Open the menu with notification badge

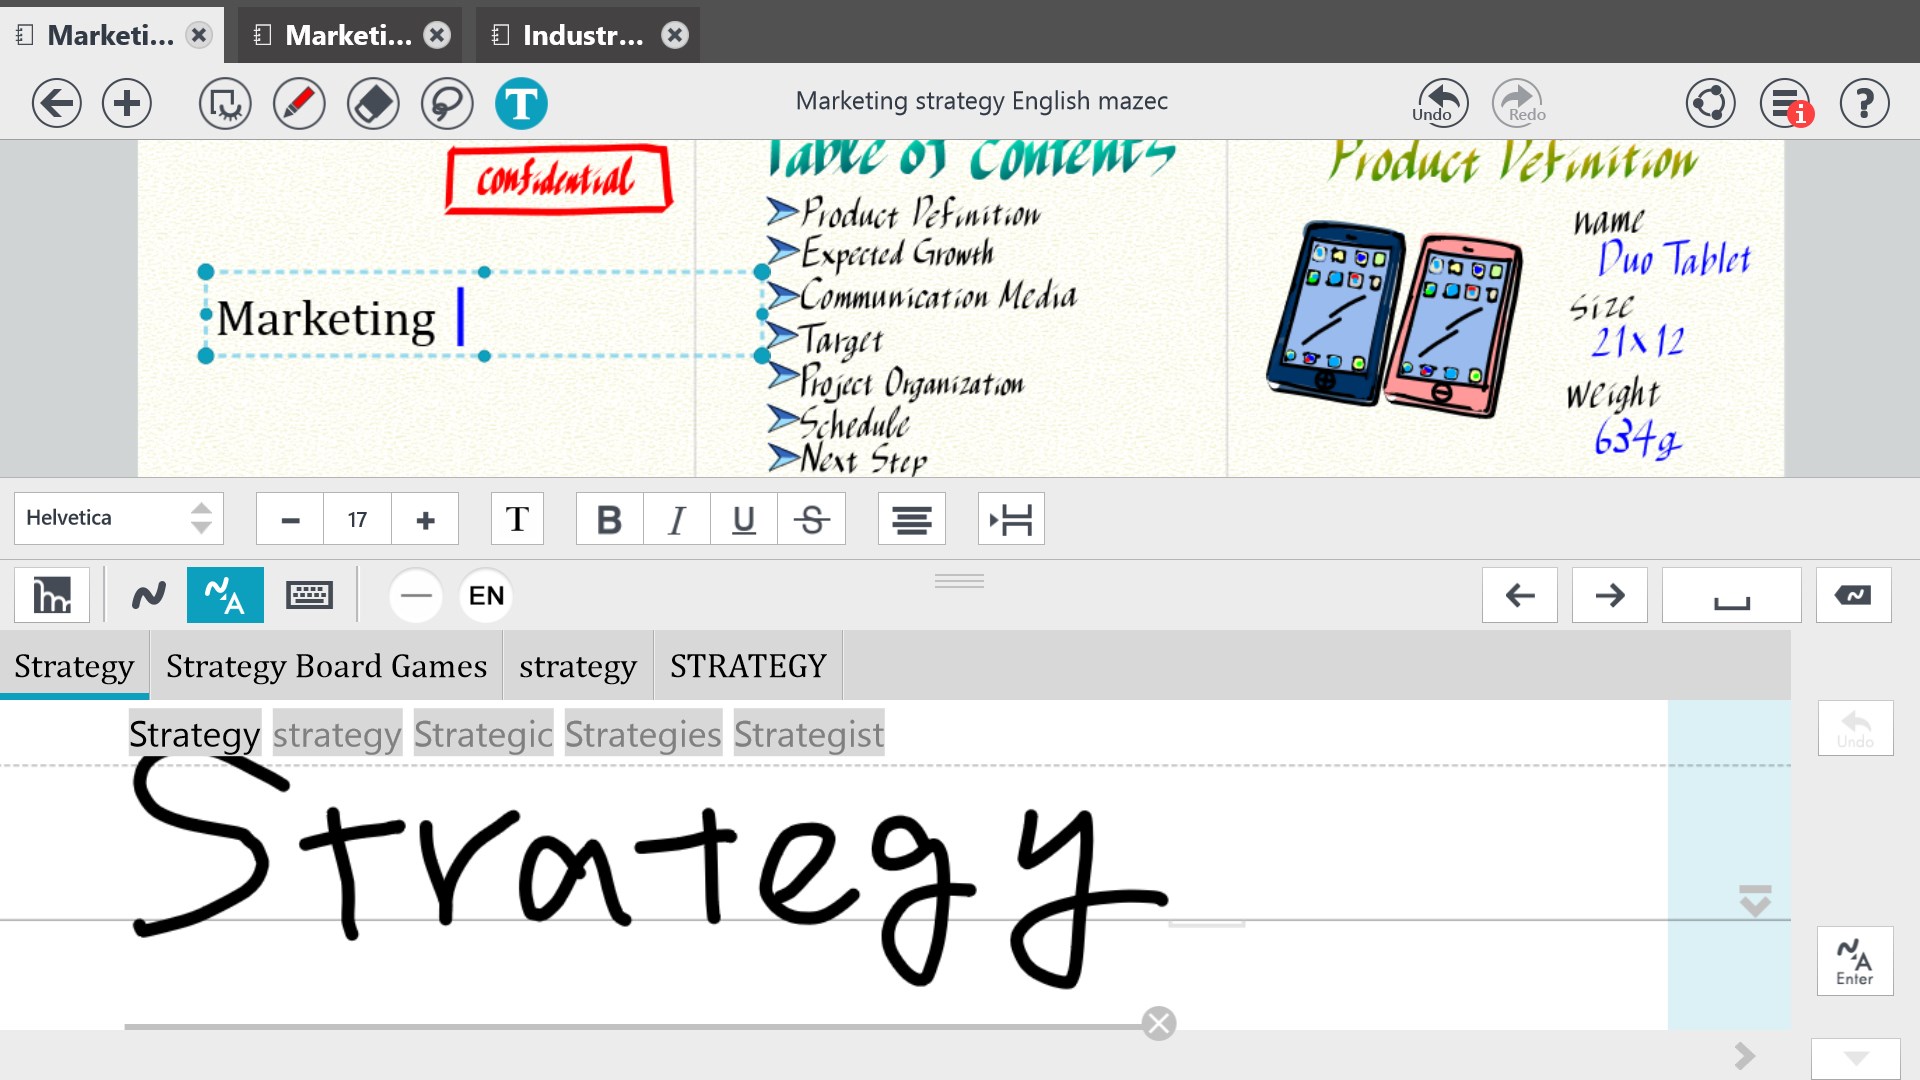coord(1786,103)
